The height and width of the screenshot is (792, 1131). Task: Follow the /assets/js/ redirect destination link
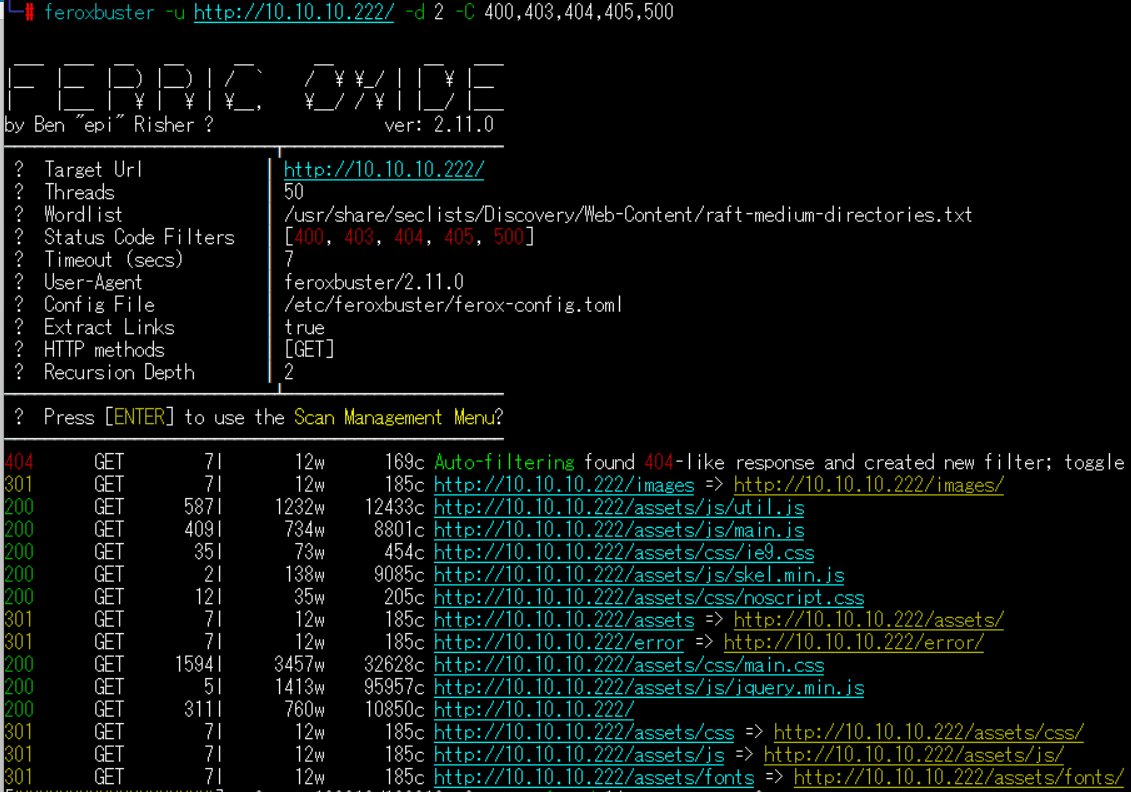point(913,755)
